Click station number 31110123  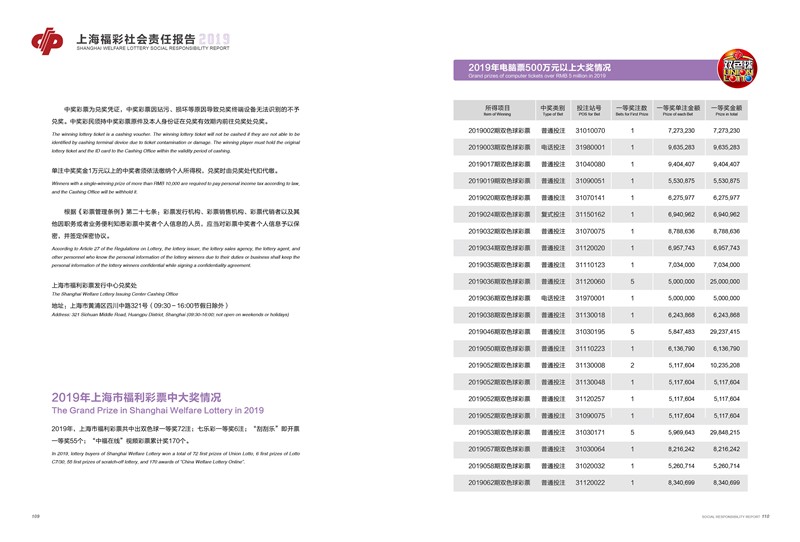tap(590, 265)
